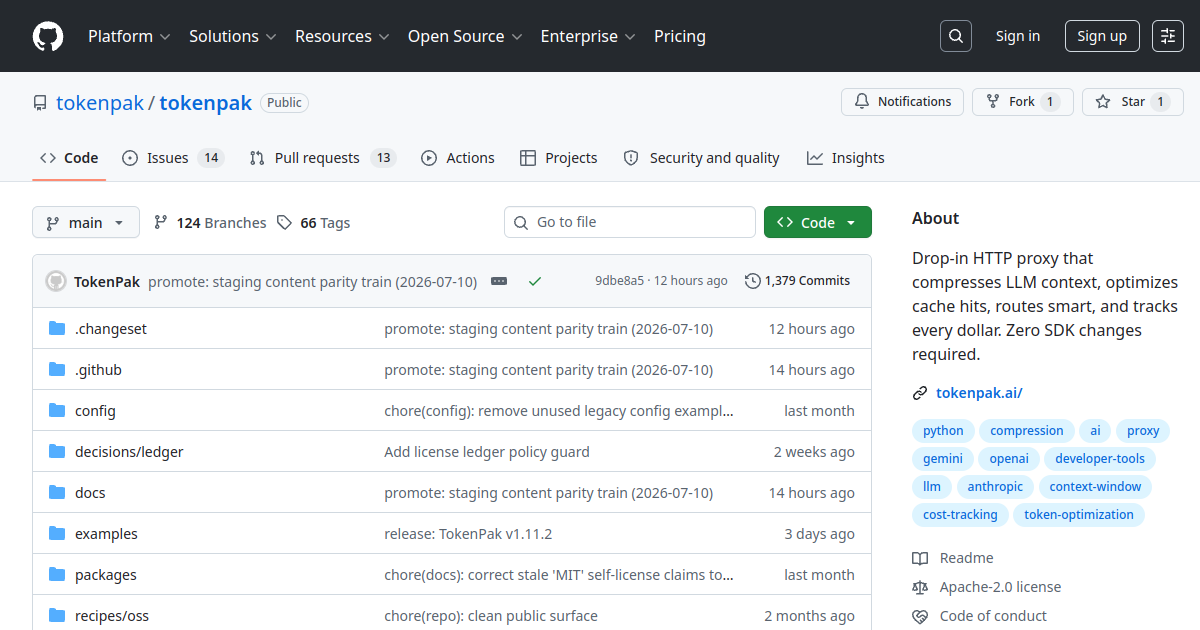Click the folder icon for docs
The width and height of the screenshot is (1200, 630).
(x=57, y=493)
